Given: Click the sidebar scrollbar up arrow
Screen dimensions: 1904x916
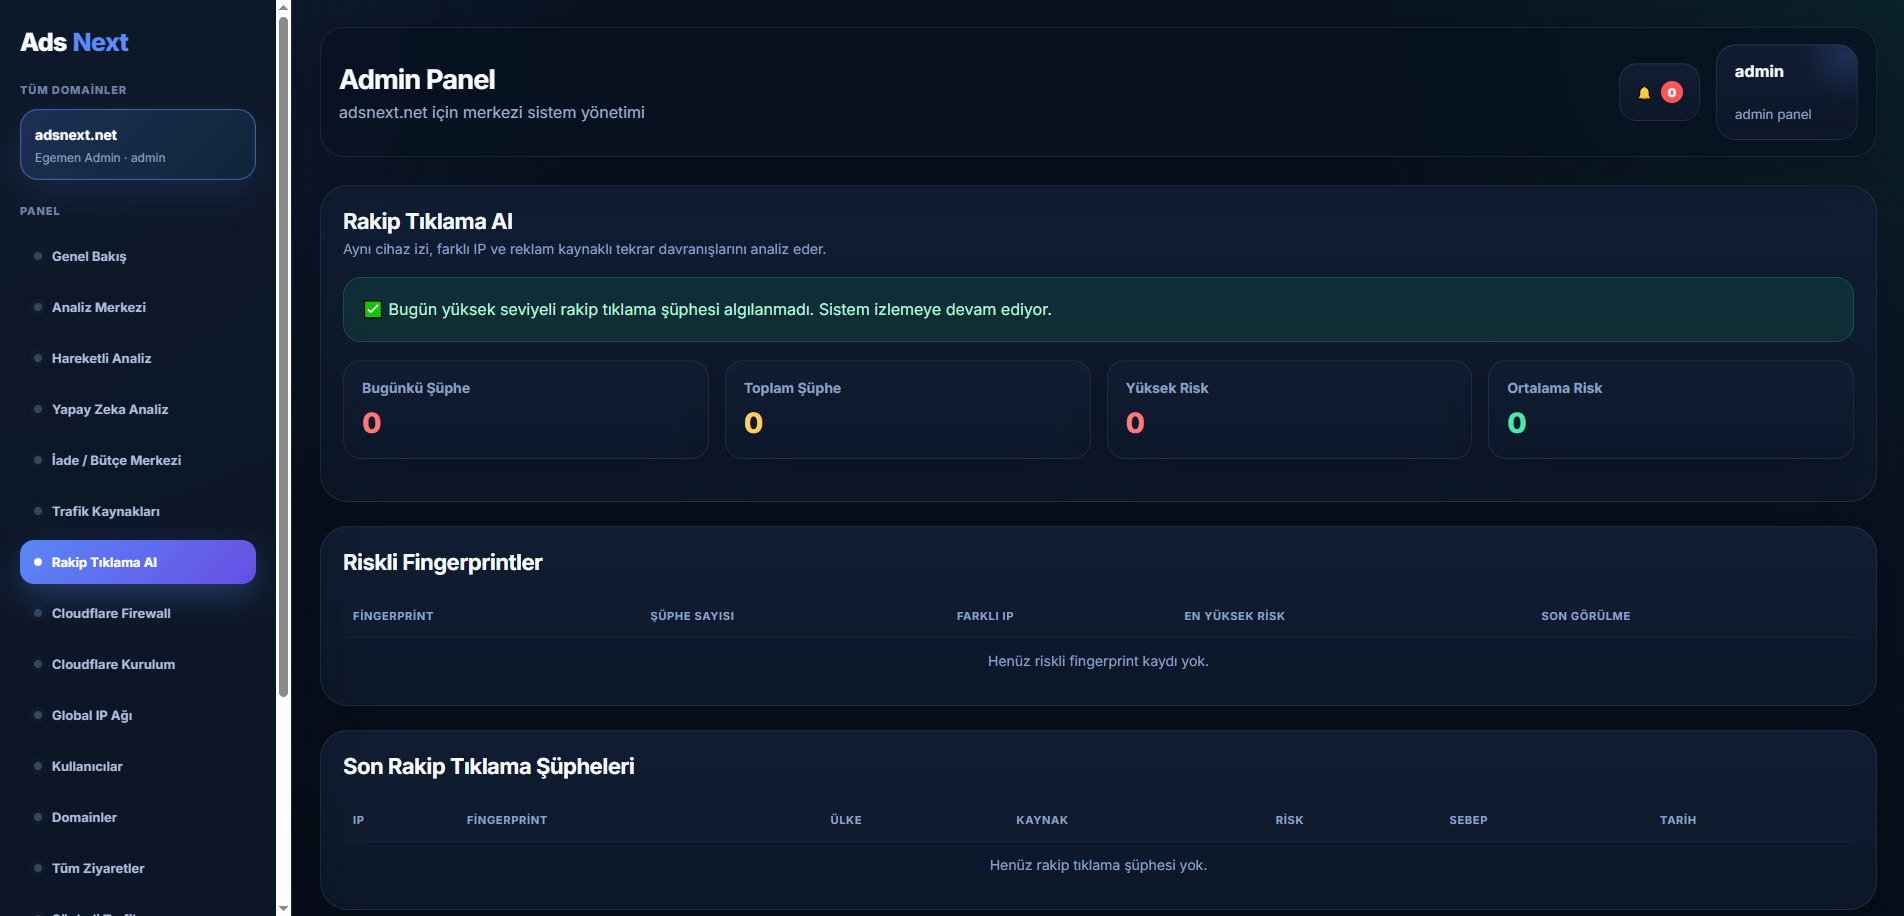Looking at the screenshot, I should pos(283,7).
